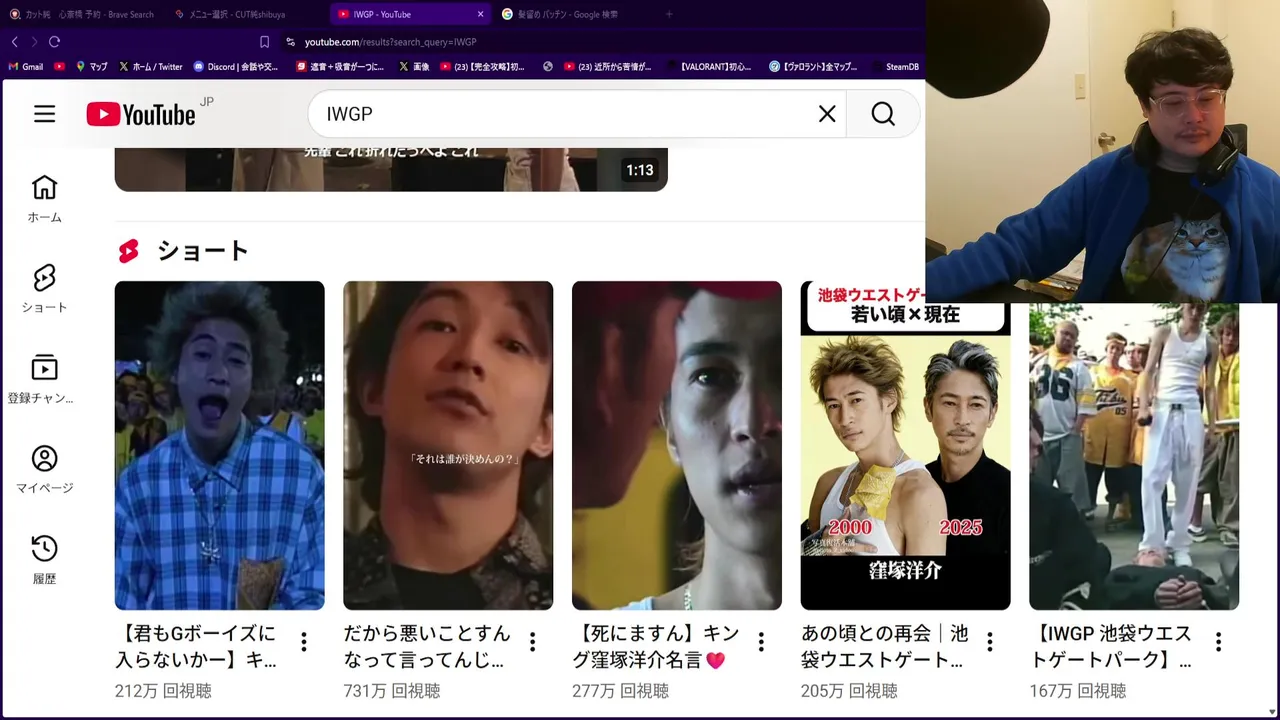
Task: Play the blue plaid shirt short thumbnail
Action: 219,445
